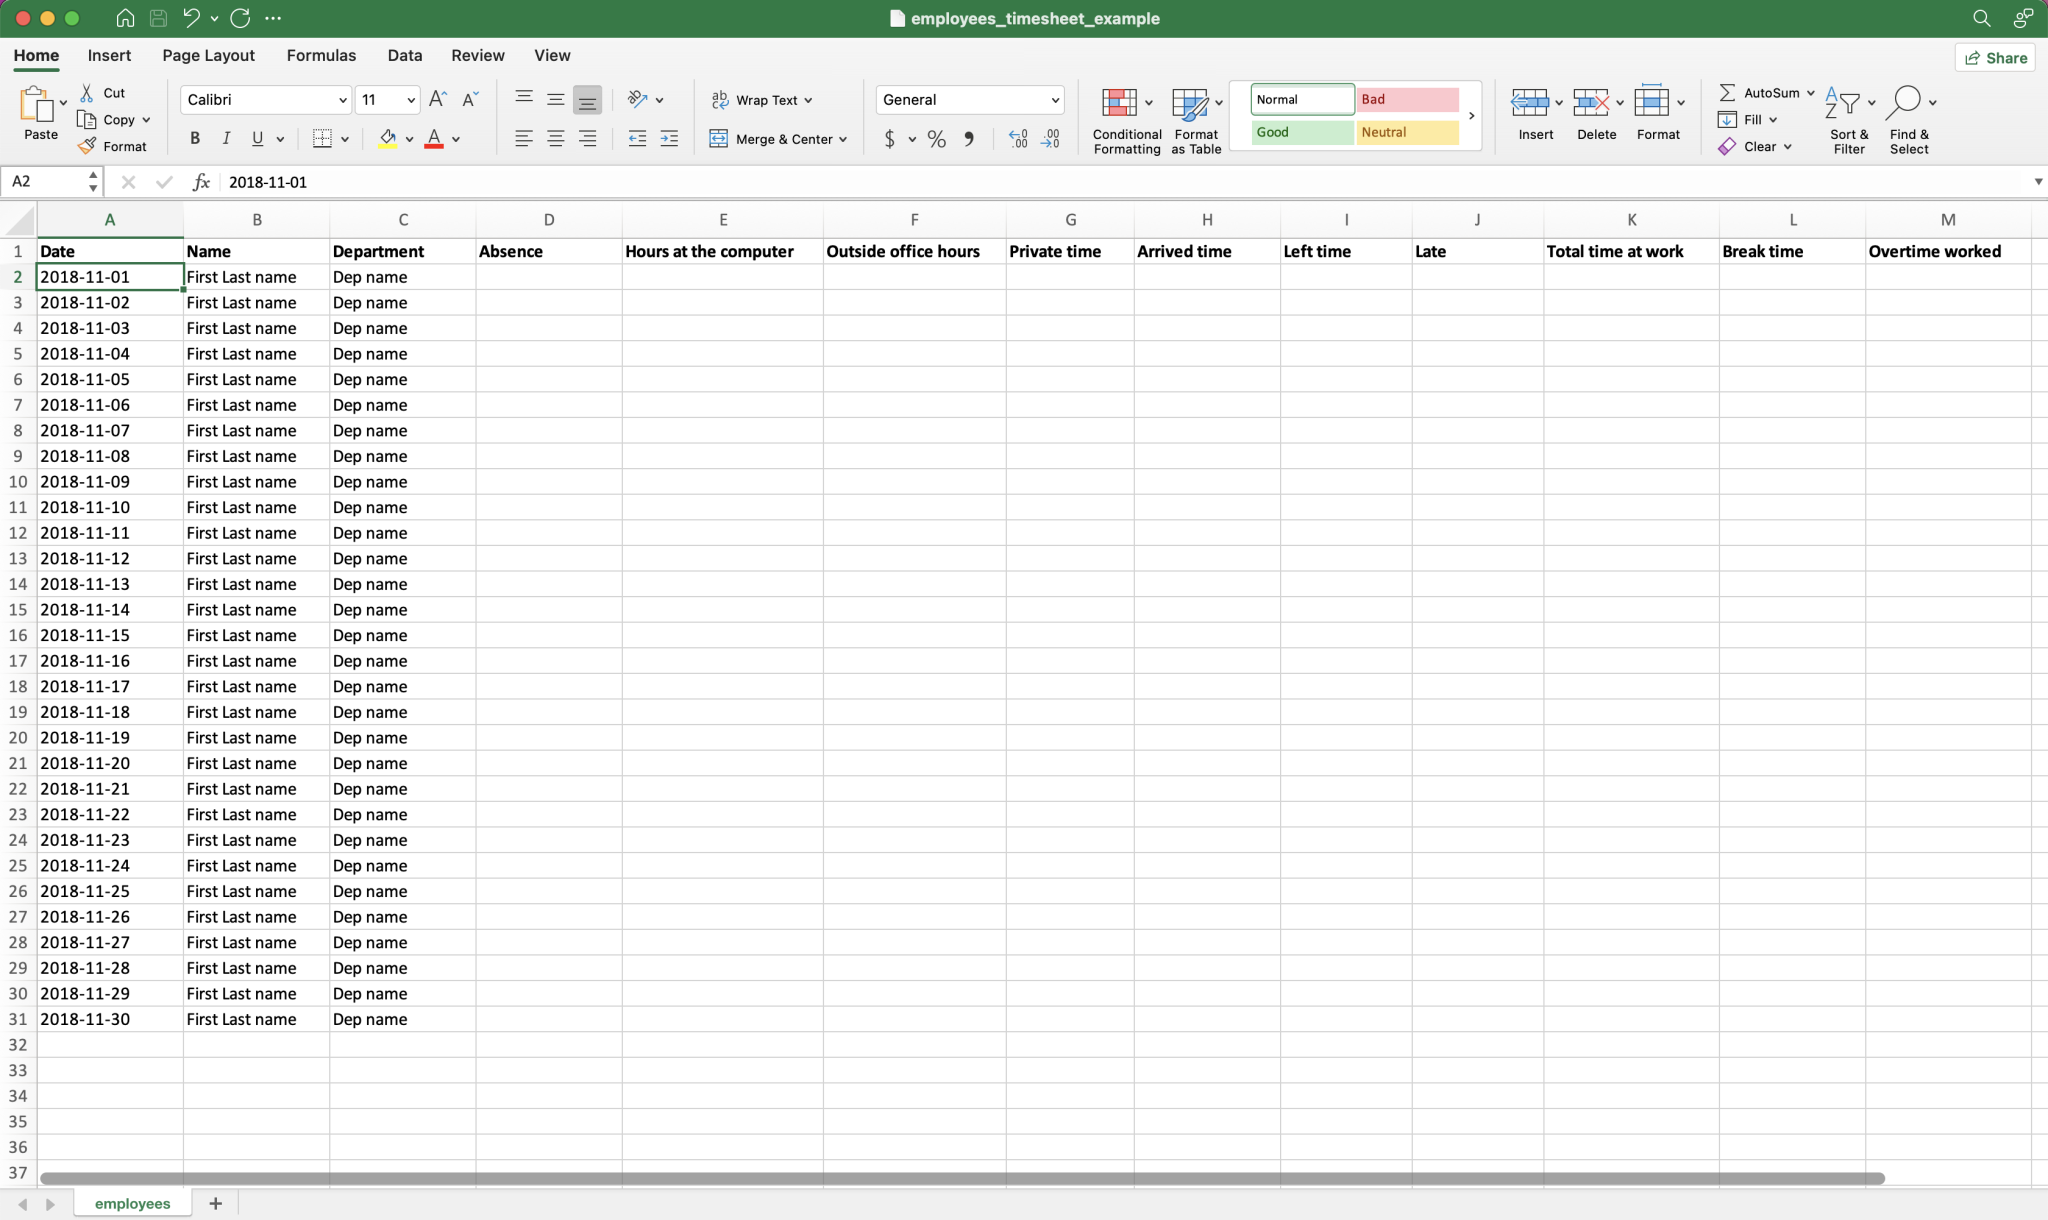Select the fill color swatch
The image size is (2048, 1220).
pyautogui.click(x=388, y=139)
